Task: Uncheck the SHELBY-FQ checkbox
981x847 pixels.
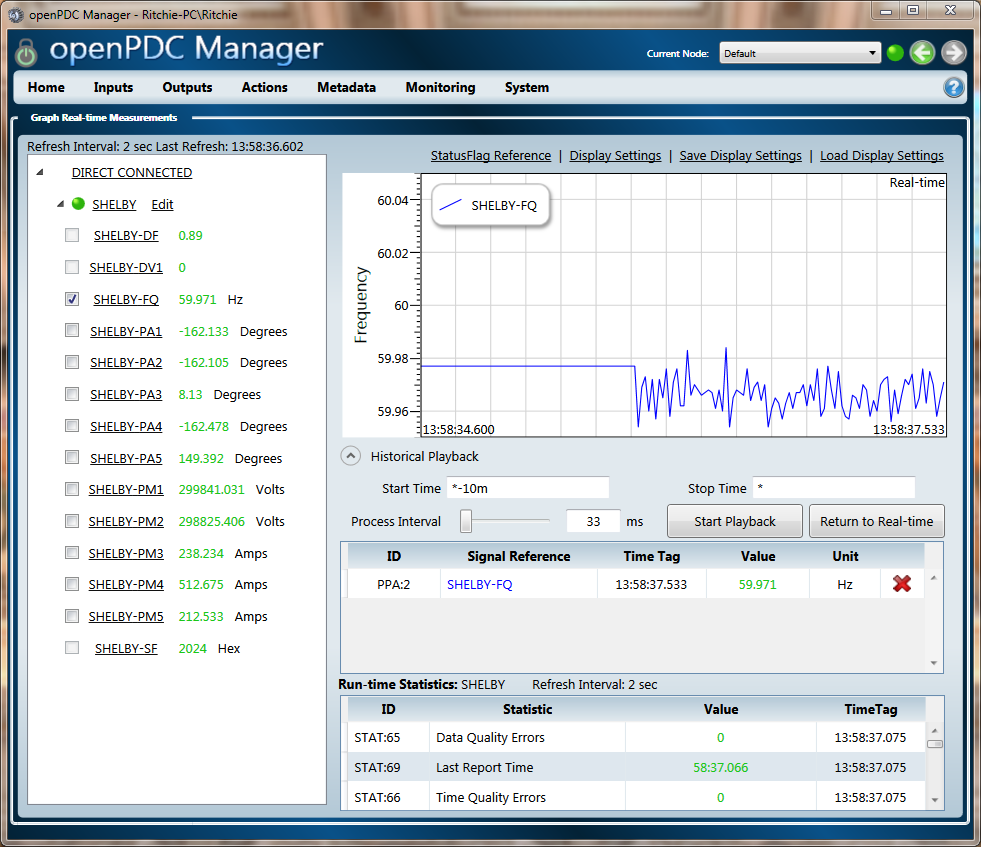Action: [72, 299]
